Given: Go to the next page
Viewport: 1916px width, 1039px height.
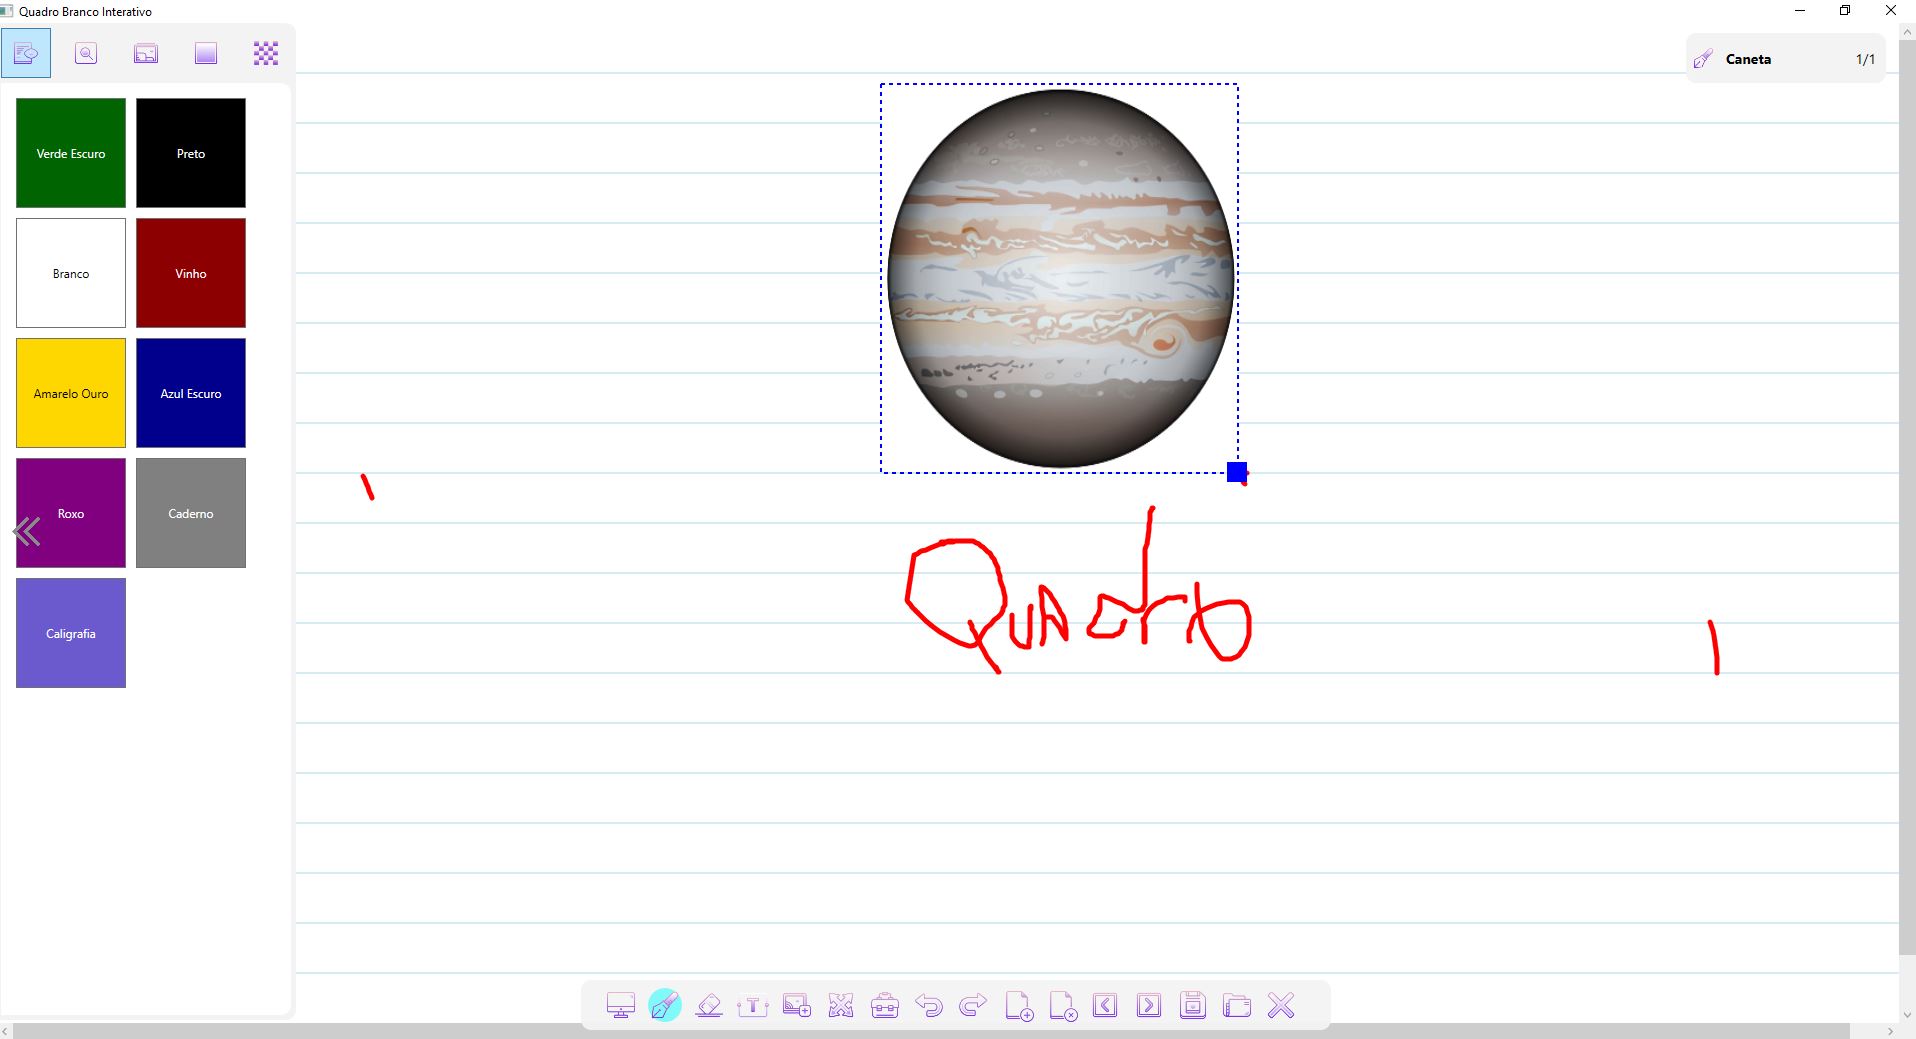Looking at the screenshot, I should point(1150,1006).
